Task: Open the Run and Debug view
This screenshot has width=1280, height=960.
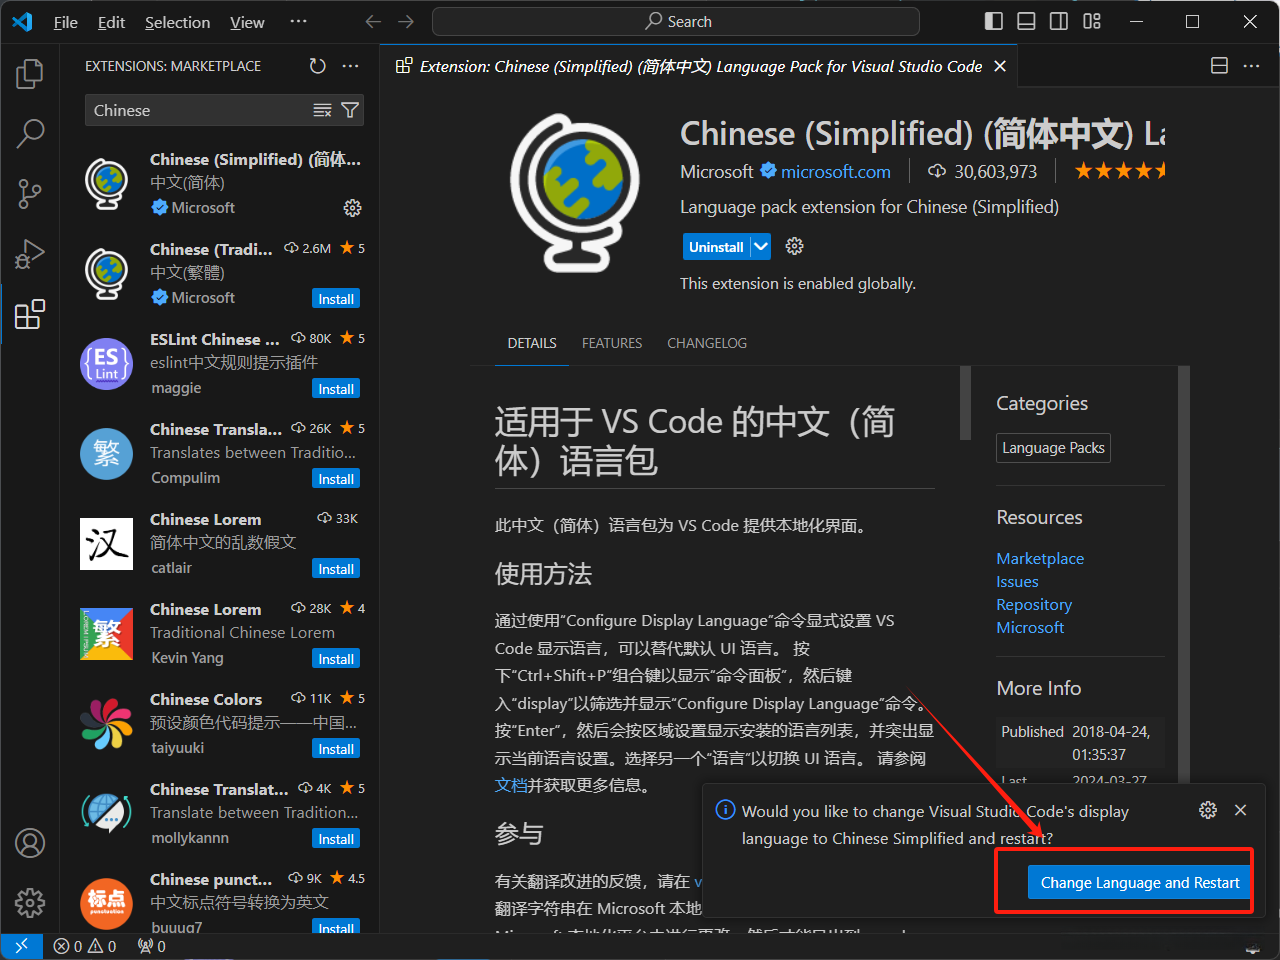Action: (x=30, y=254)
